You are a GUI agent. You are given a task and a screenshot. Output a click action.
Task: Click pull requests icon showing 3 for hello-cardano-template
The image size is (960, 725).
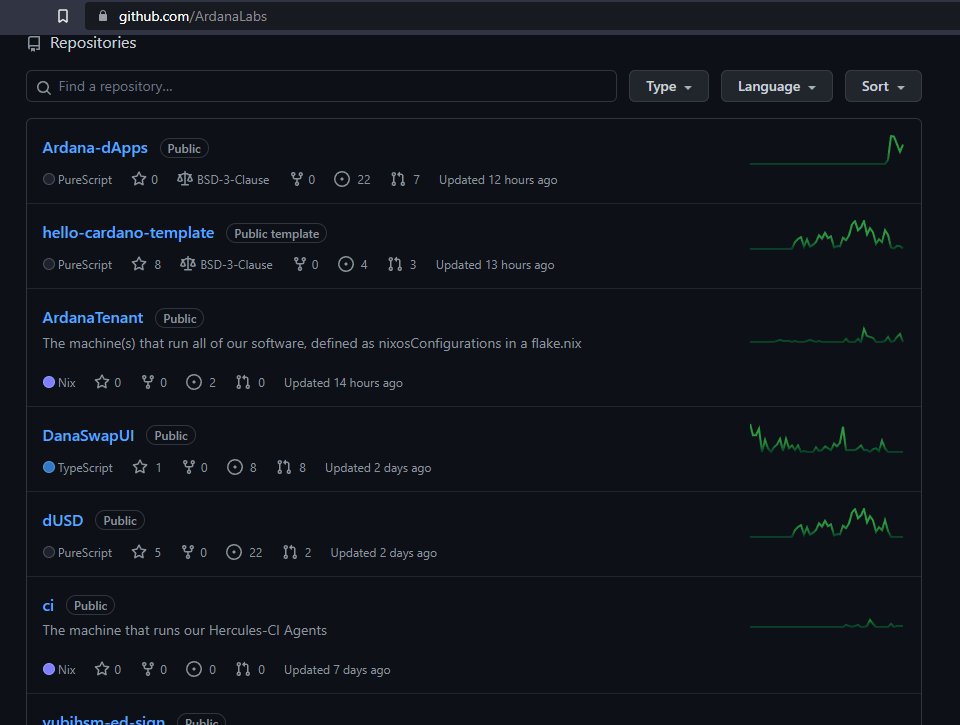tap(395, 264)
